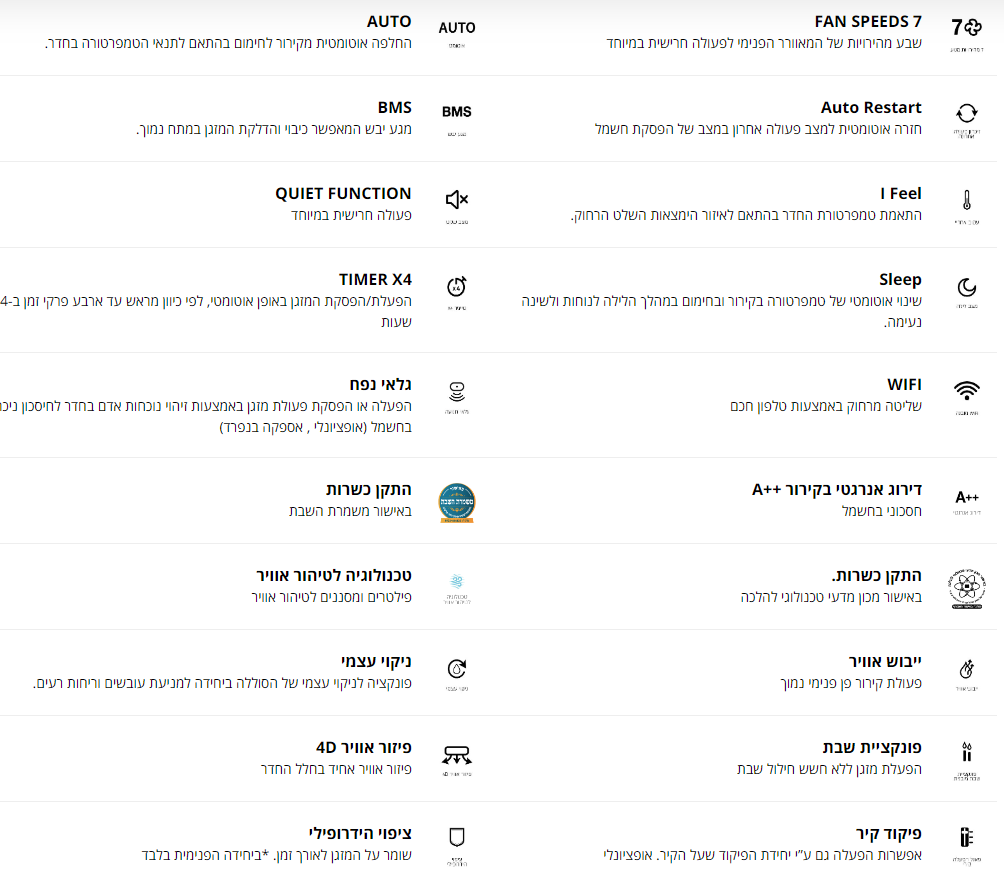Click the Auto Restart circular arrows icon
1004x879 pixels.
pyautogui.click(x=966, y=113)
